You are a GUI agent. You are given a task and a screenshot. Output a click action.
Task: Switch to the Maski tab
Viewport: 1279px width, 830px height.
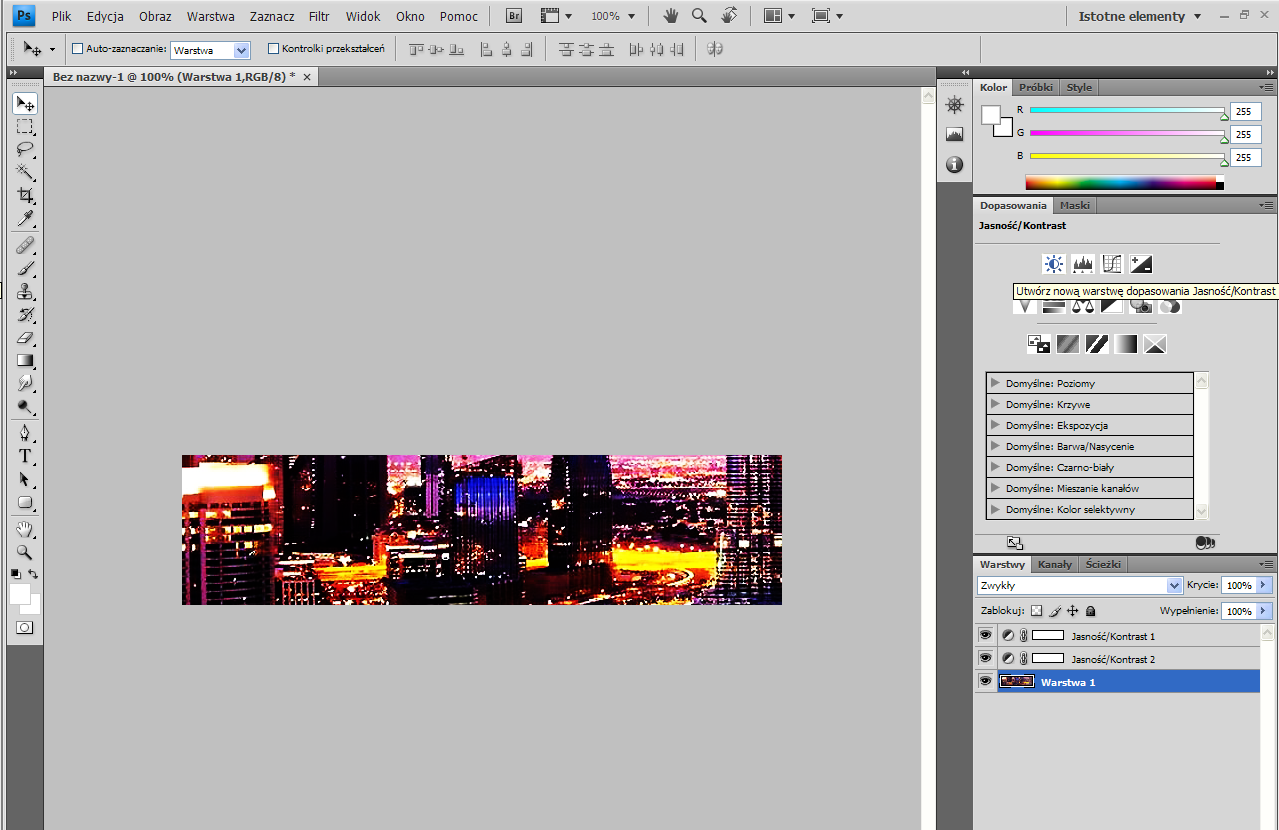[1075, 205]
